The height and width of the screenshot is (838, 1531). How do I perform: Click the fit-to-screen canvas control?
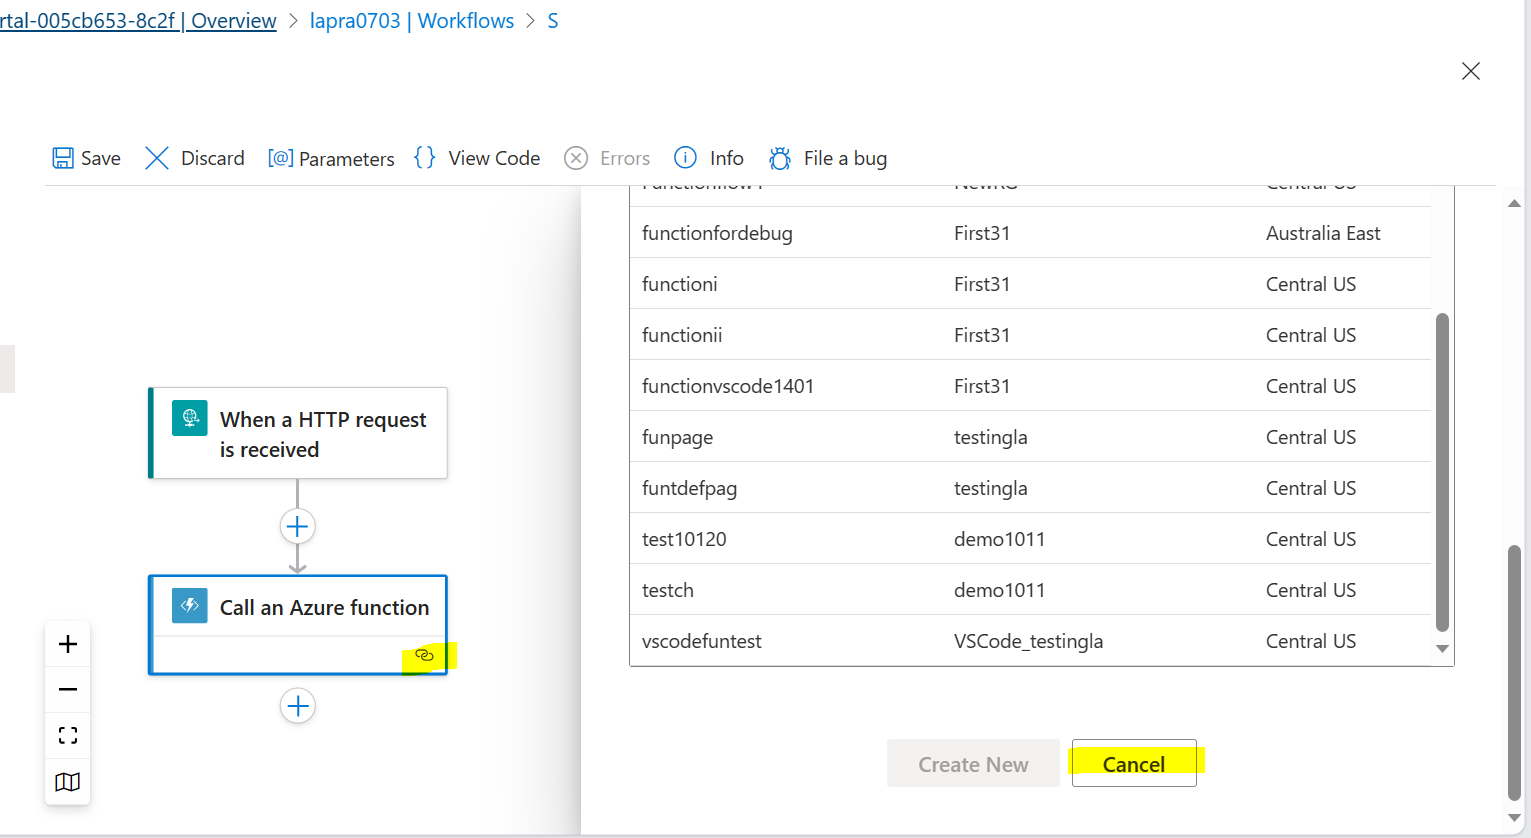tap(67, 735)
